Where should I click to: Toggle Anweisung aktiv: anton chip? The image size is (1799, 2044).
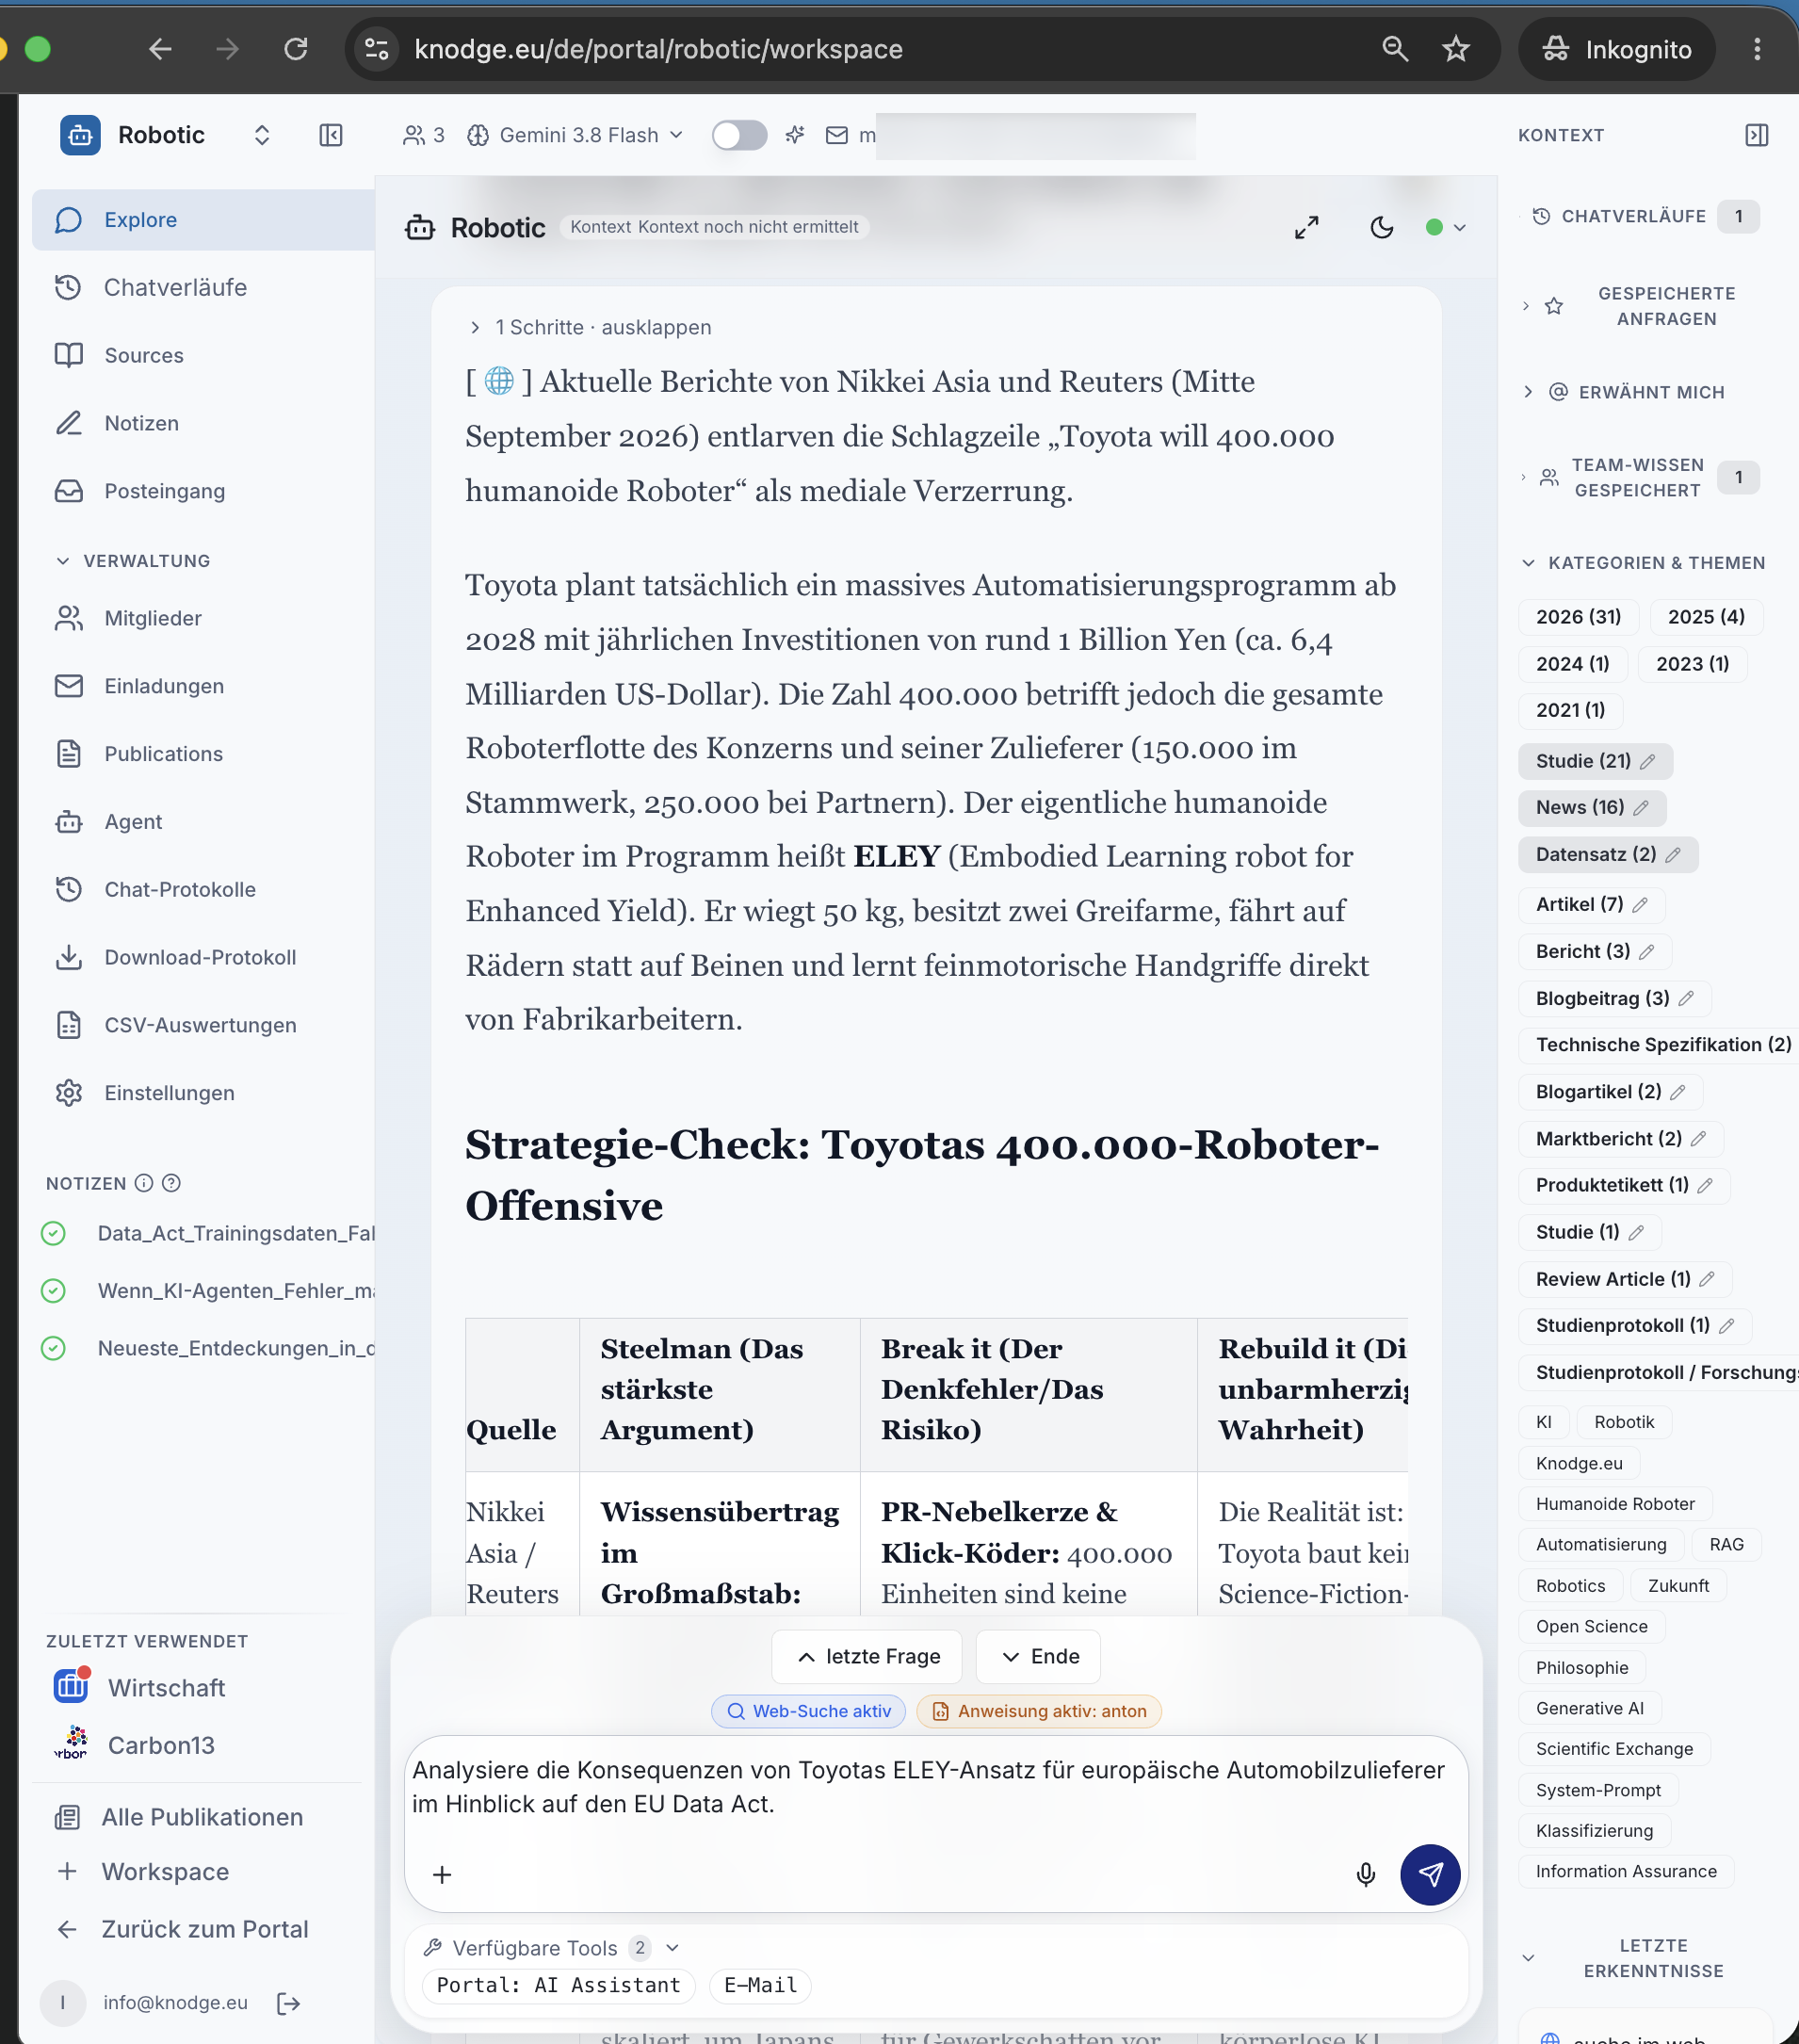point(1039,1711)
